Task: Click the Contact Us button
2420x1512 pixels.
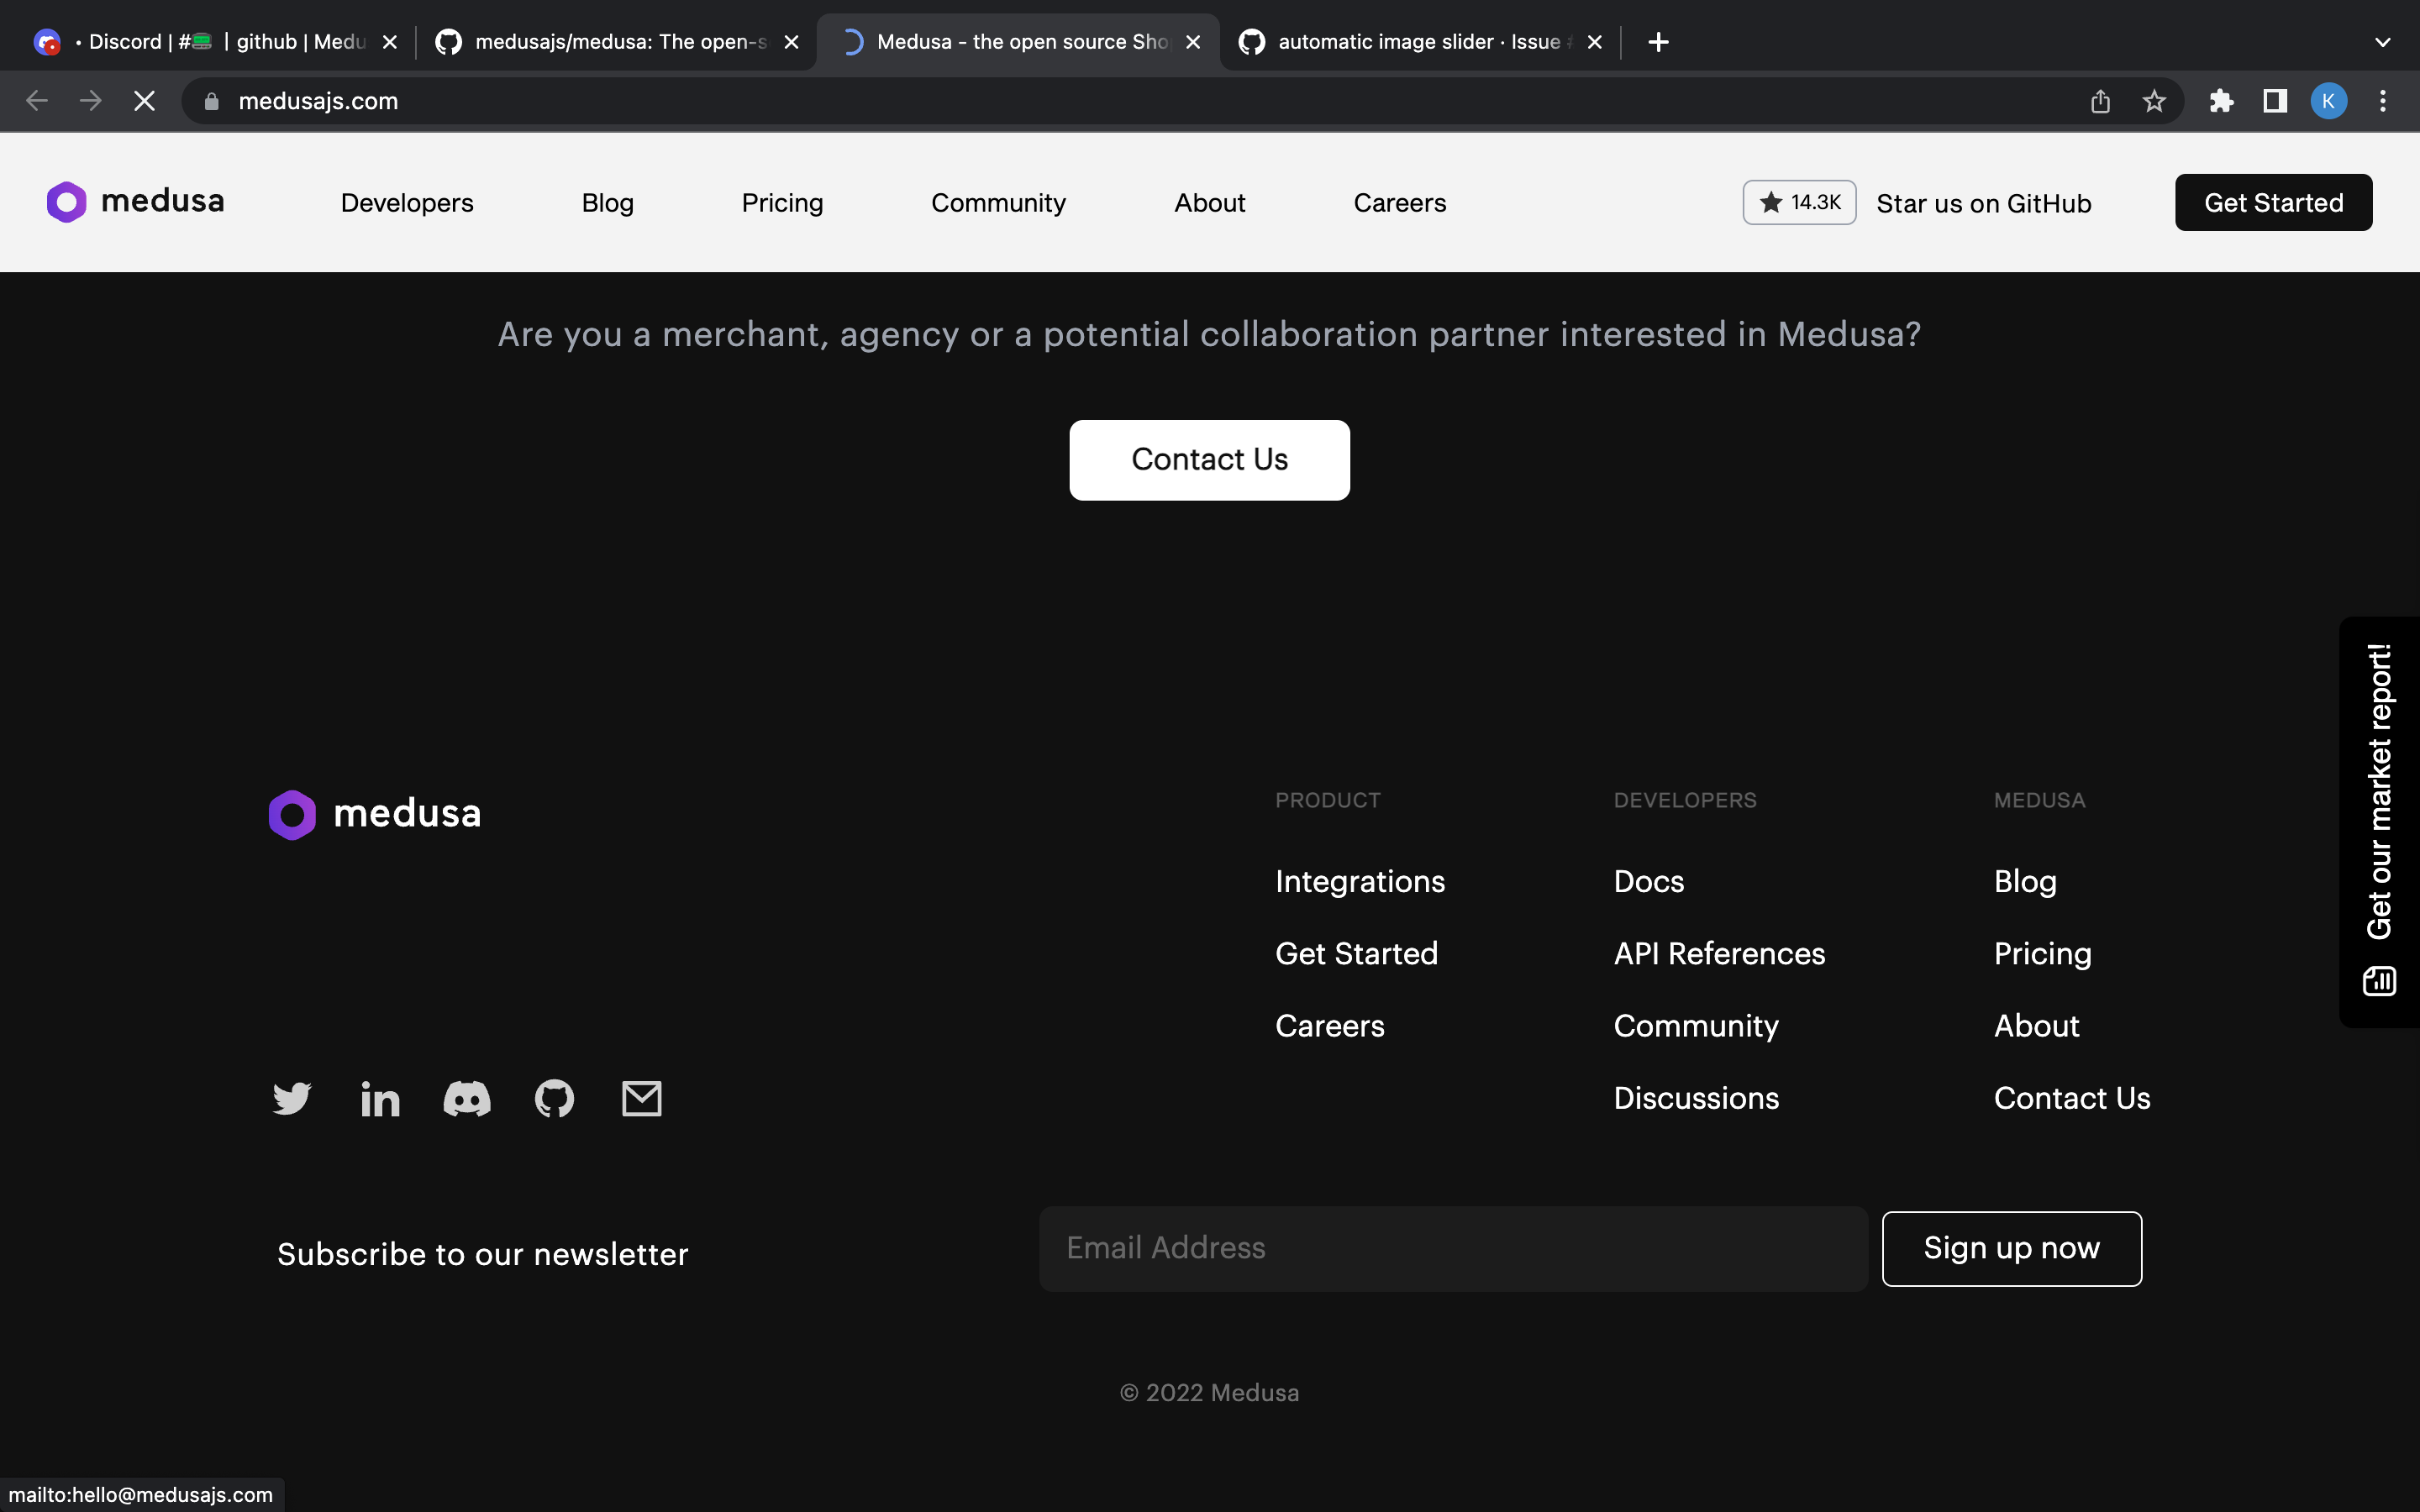Action: coord(1209,459)
